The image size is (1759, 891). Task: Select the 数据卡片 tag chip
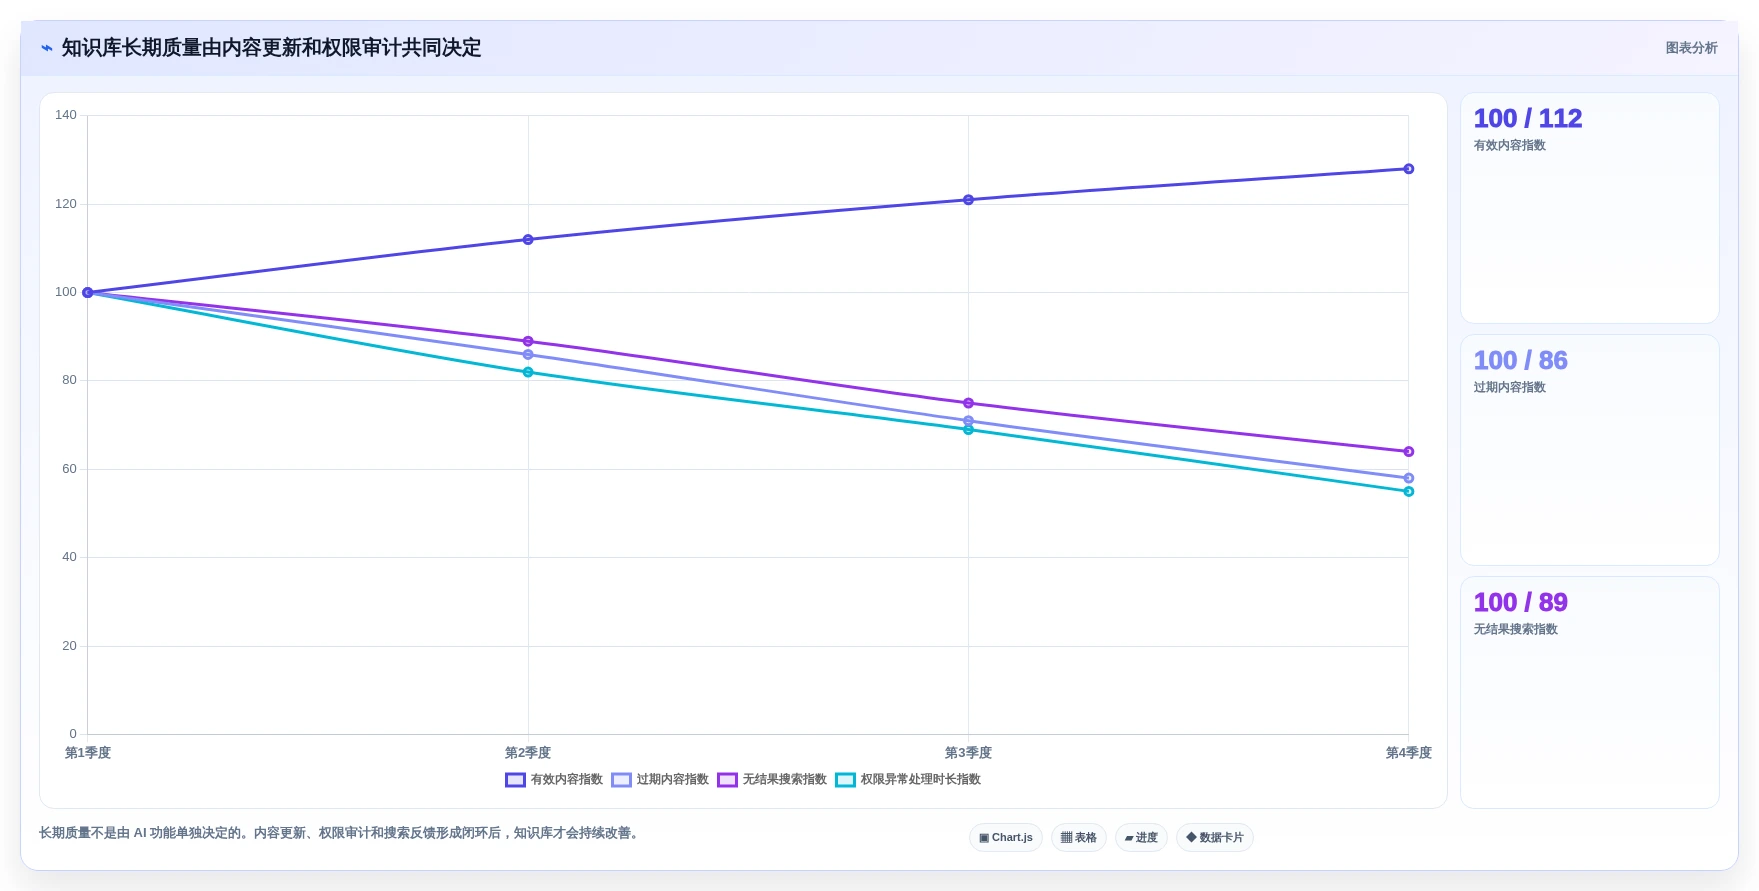click(x=1215, y=838)
